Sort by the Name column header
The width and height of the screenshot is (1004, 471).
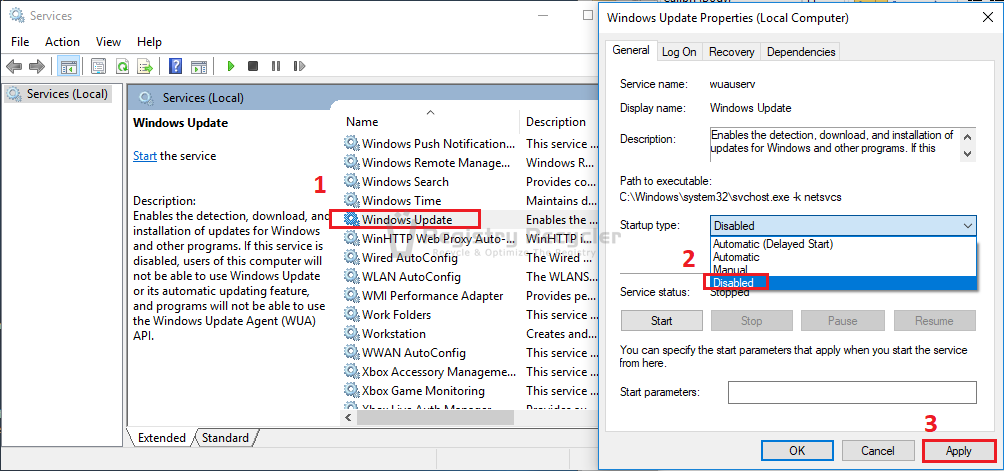(362, 122)
